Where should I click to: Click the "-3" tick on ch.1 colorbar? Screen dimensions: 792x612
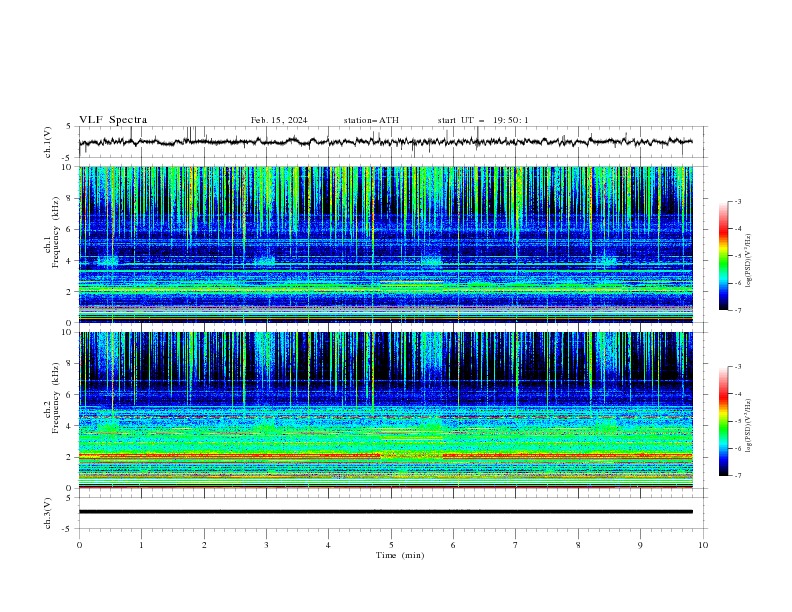[737, 201]
